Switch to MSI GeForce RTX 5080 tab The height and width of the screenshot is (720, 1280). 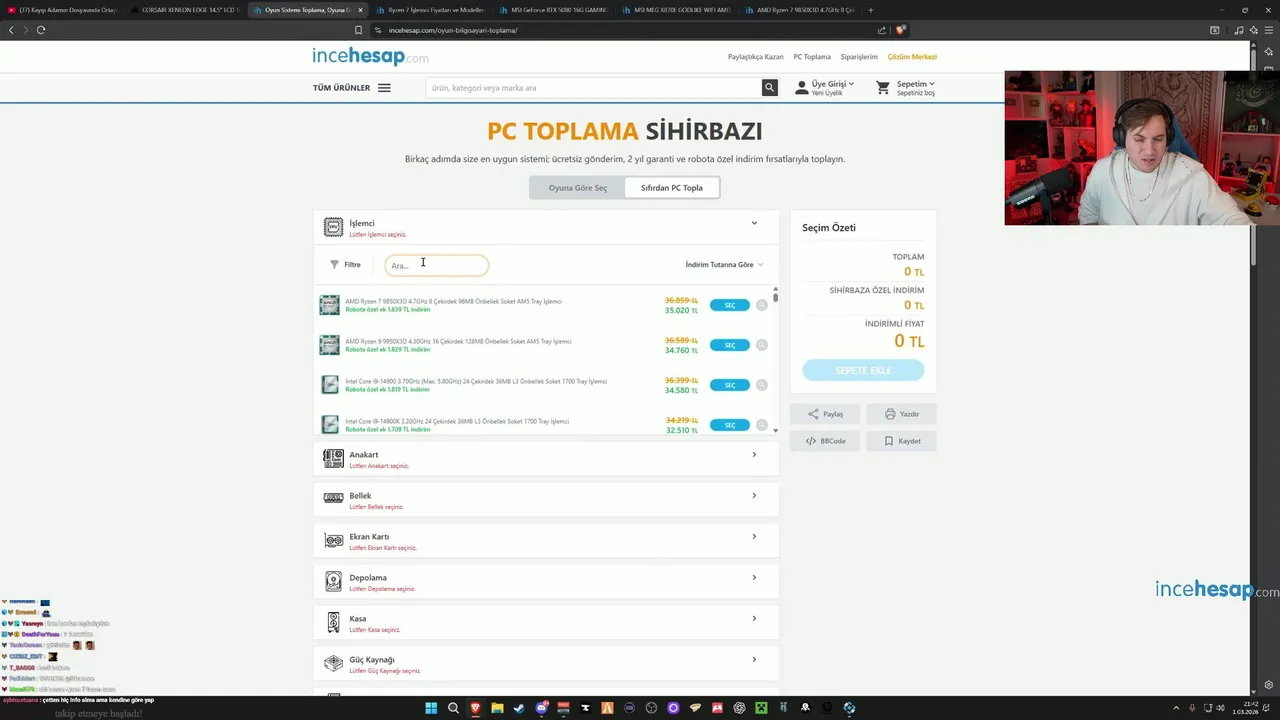click(x=553, y=10)
